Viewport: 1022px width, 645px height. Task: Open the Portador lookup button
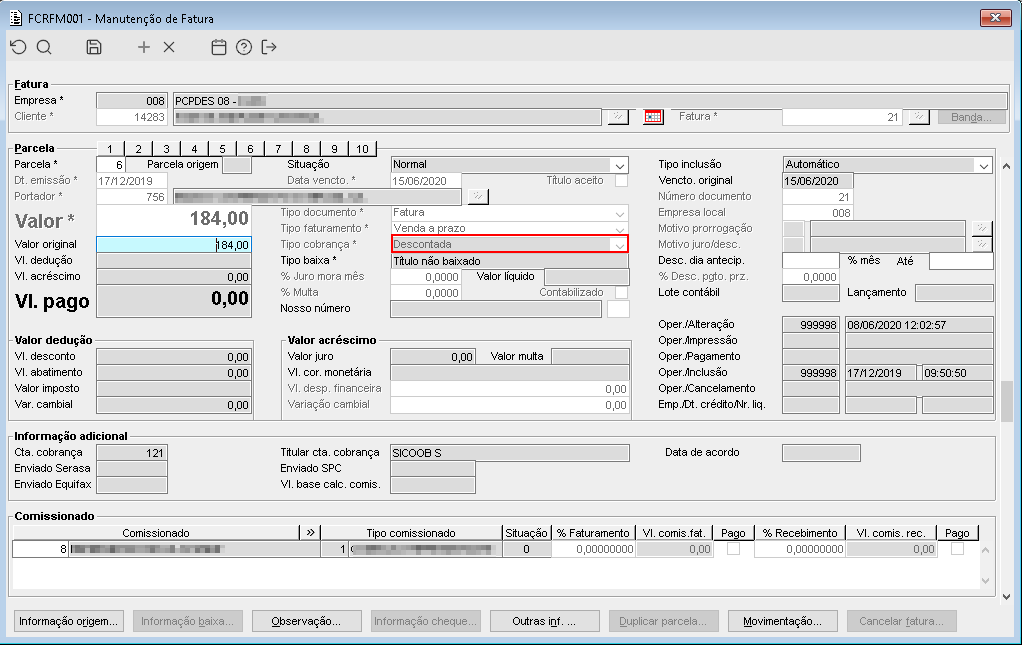478,197
